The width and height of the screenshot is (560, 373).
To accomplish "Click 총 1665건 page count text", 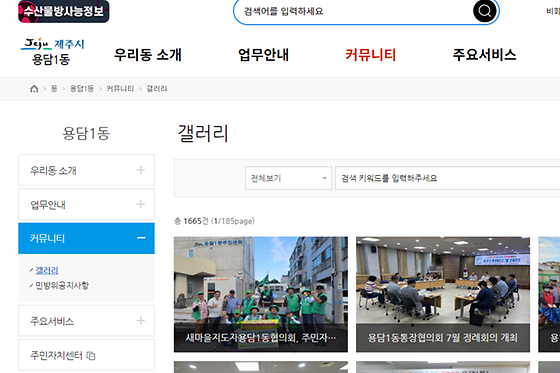I will click(214, 221).
